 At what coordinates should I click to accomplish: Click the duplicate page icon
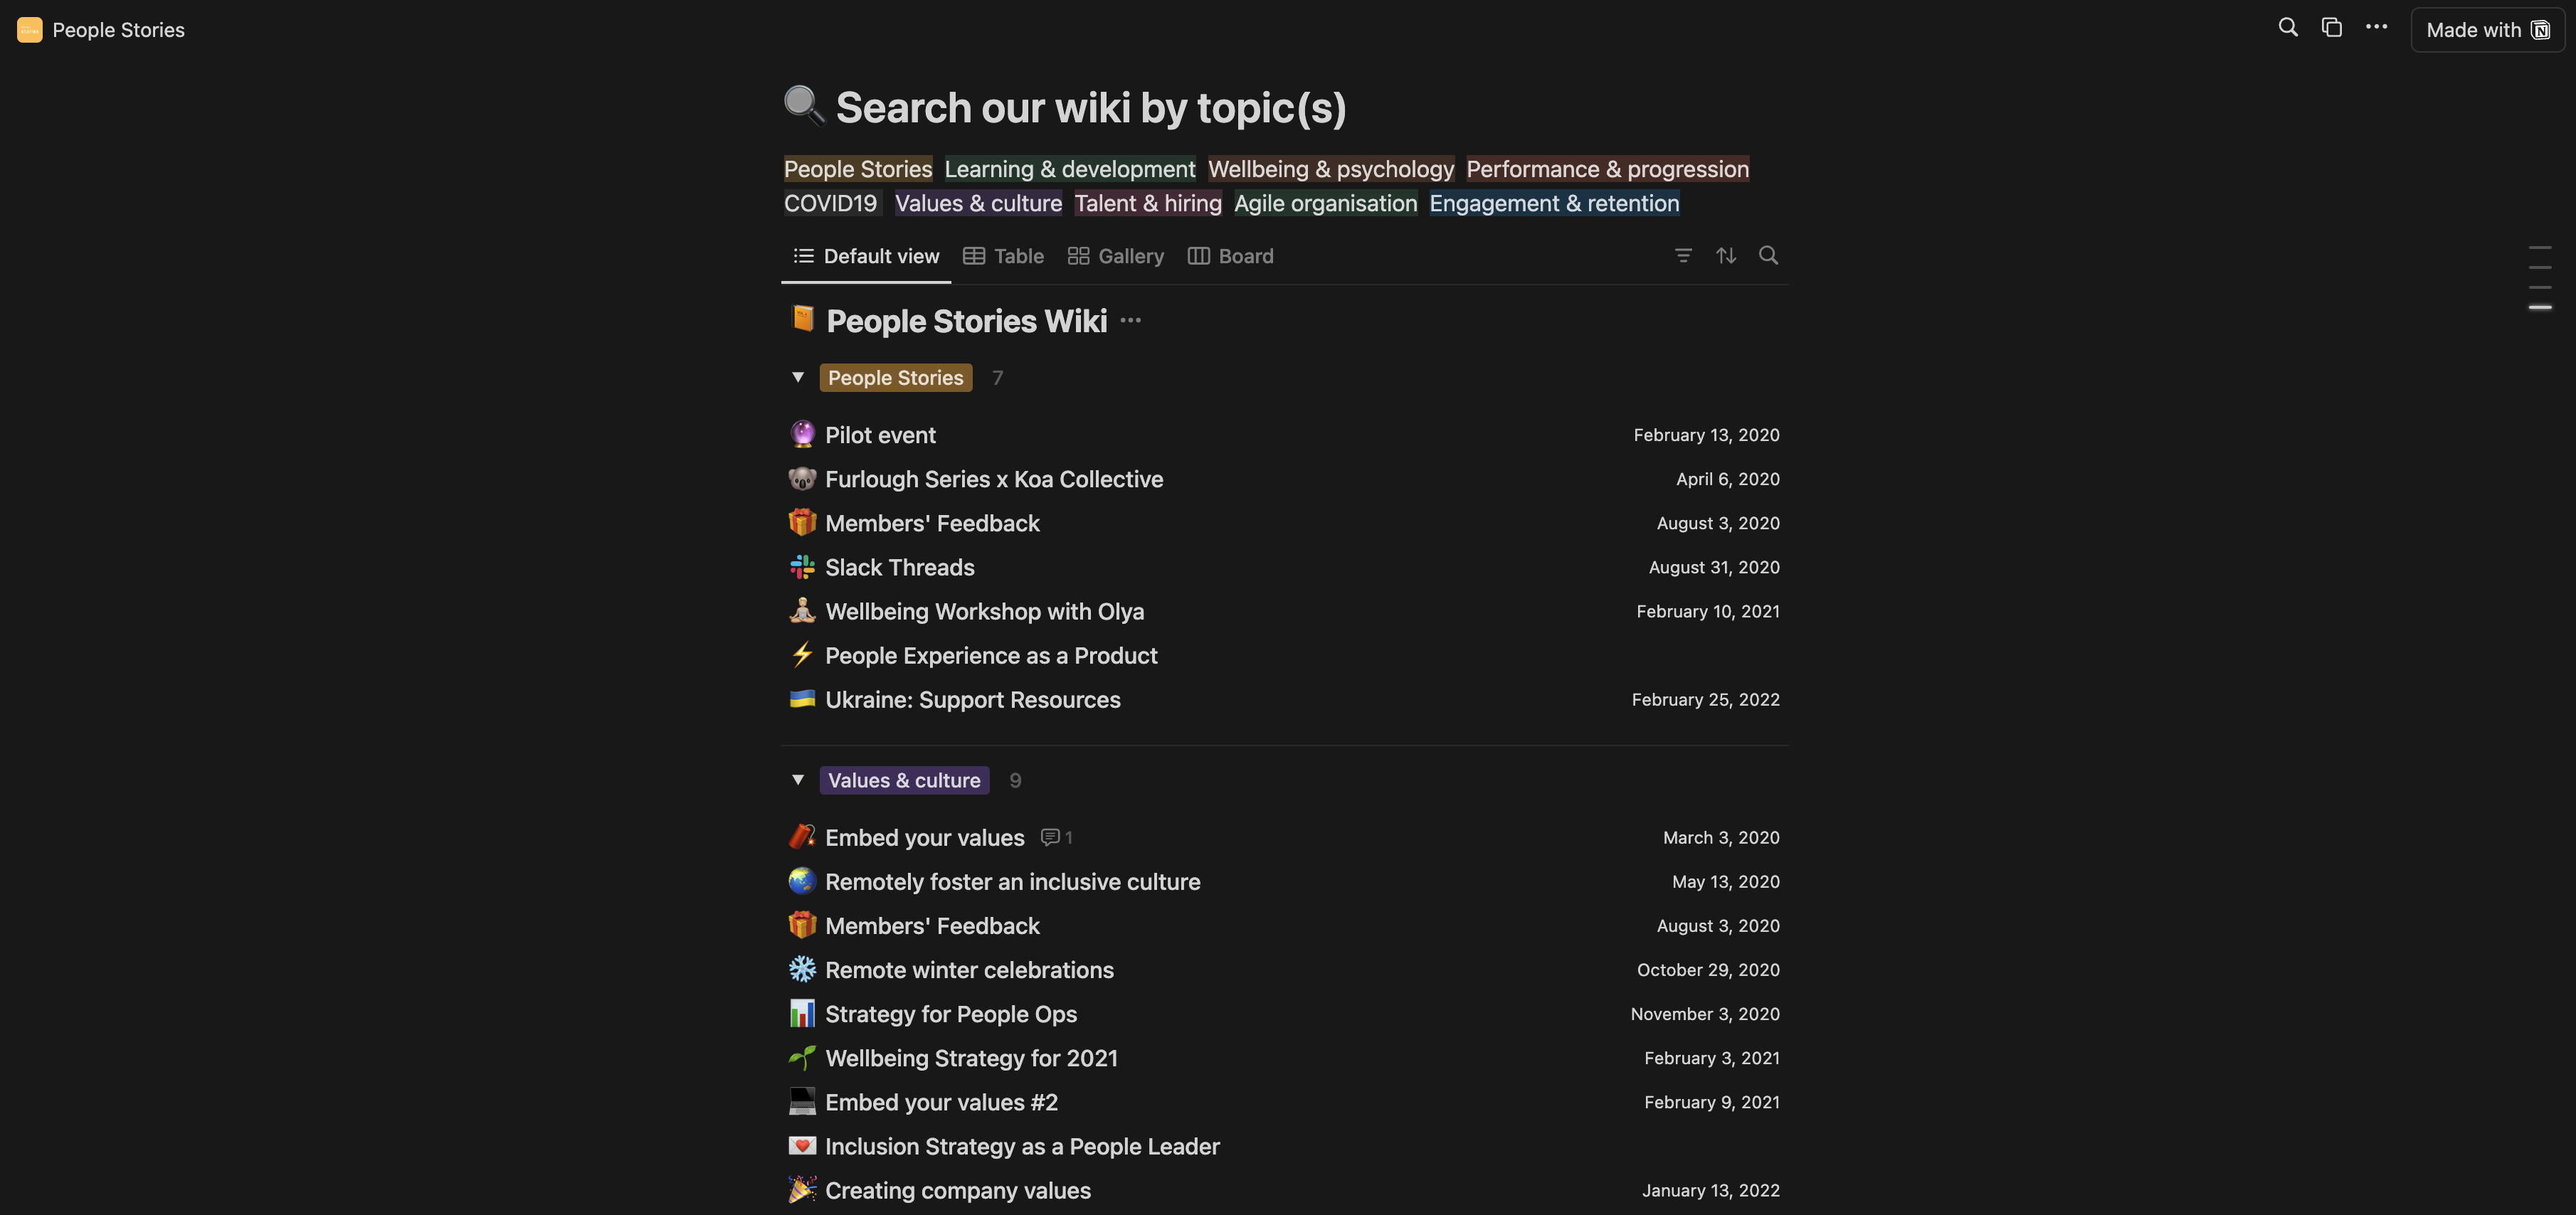point(2331,28)
